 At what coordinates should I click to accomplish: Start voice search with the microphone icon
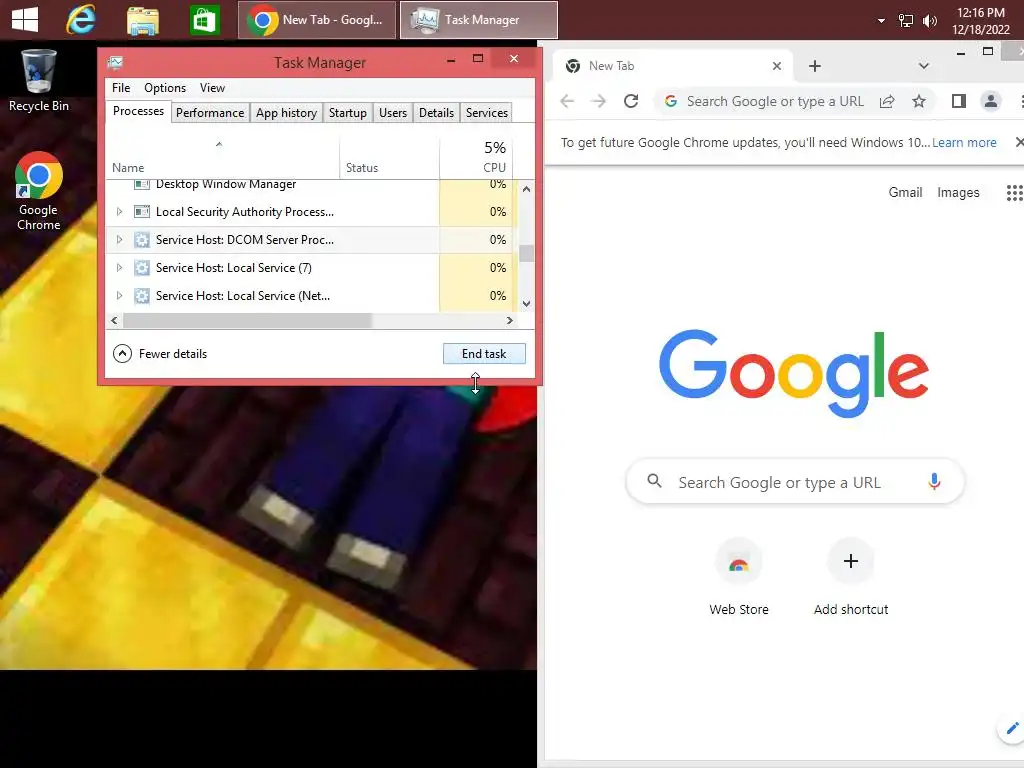tap(935, 482)
